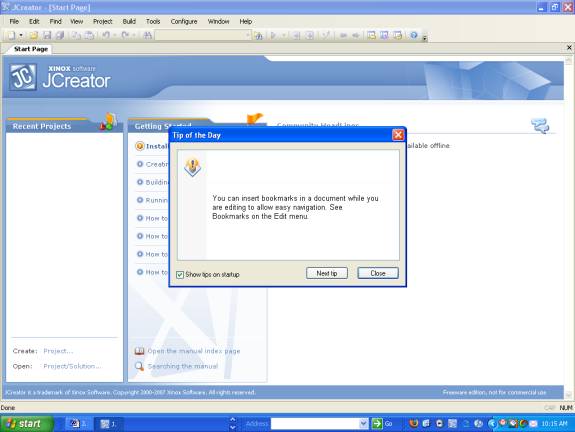Expand the taskbar Address dropdown arrow
Viewport: 575px width, 432px height.
click(x=363, y=424)
